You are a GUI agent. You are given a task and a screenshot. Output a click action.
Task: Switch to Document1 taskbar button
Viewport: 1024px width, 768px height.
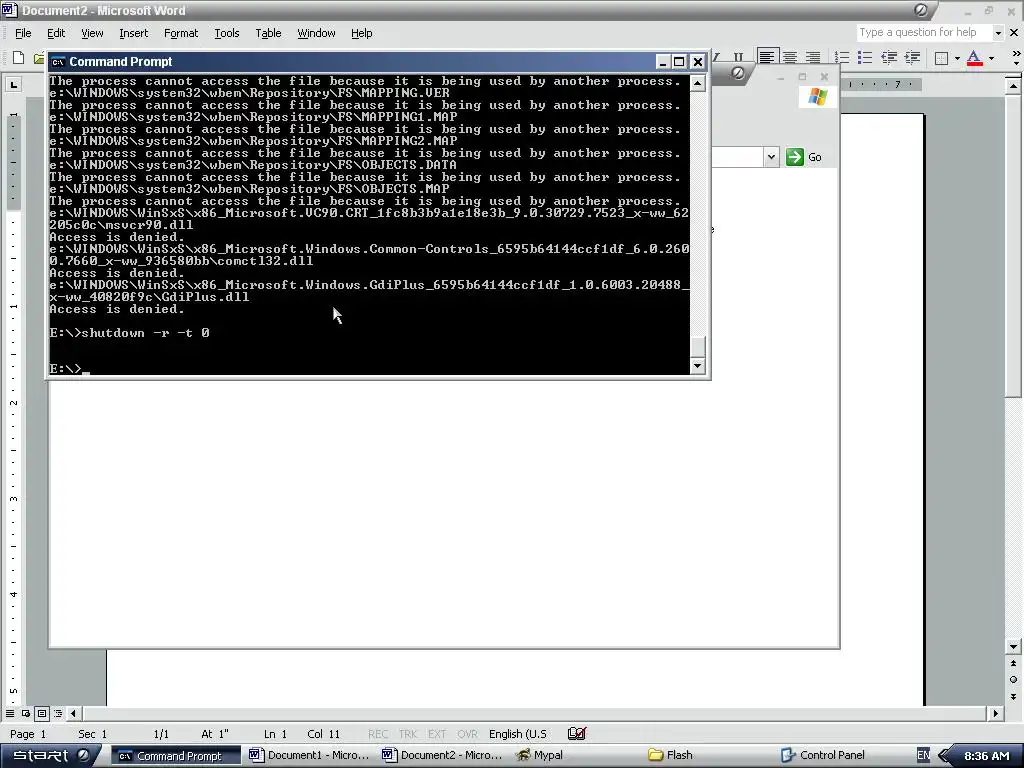(x=310, y=756)
